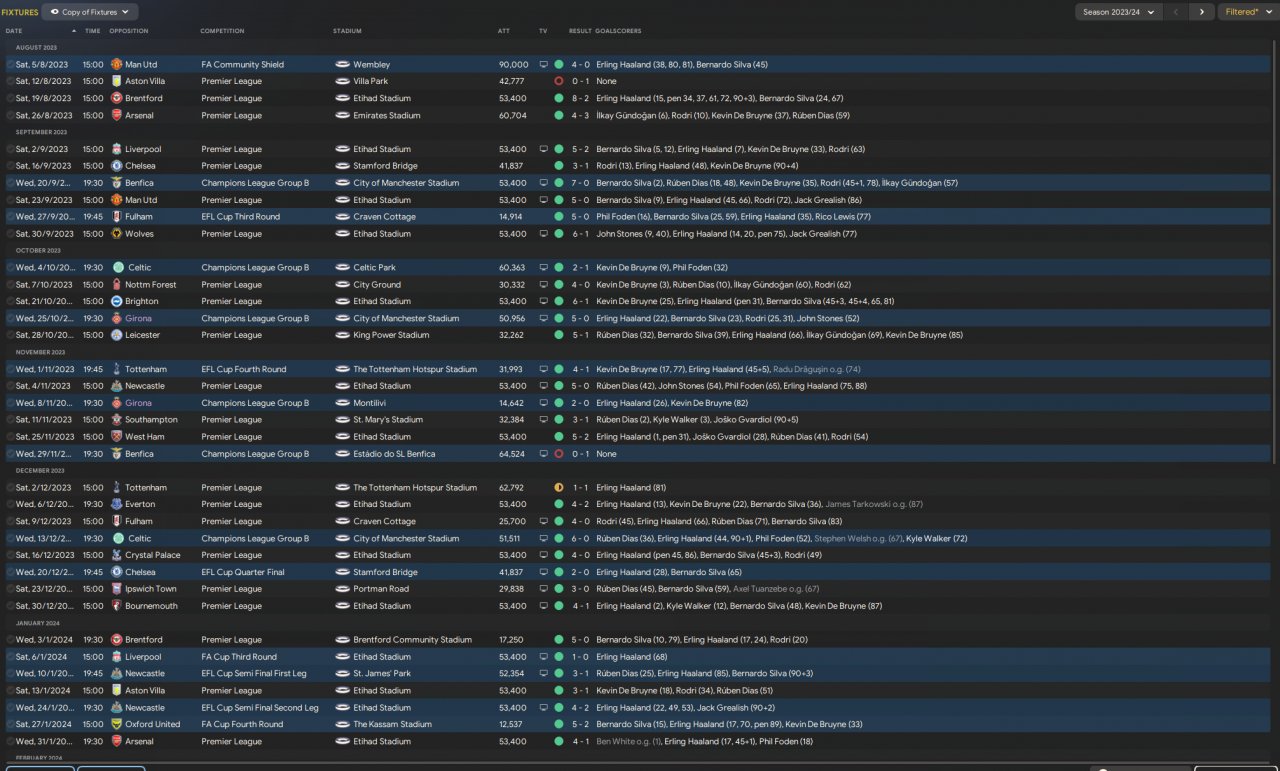The height and width of the screenshot is (771, 1280).
Task: Sort by the Time column header
Action: coord(93,31)
